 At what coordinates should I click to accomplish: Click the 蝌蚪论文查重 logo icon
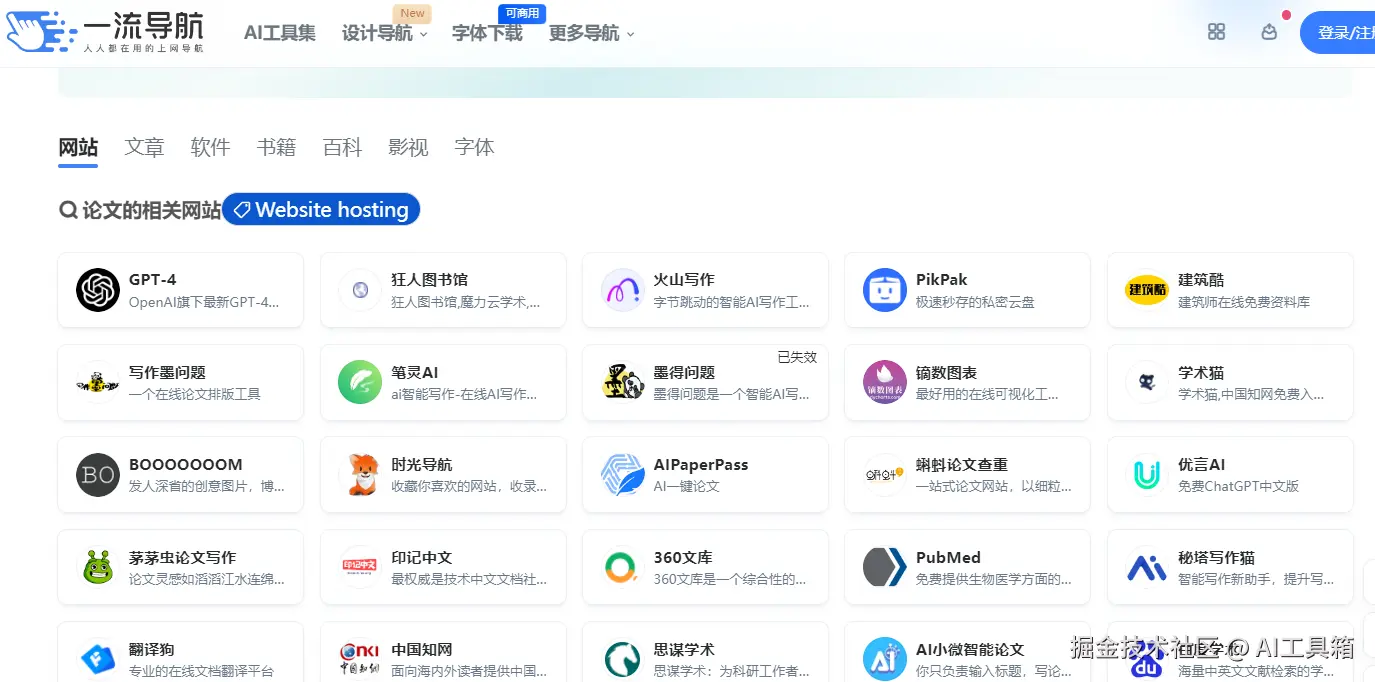pos(885,475)
